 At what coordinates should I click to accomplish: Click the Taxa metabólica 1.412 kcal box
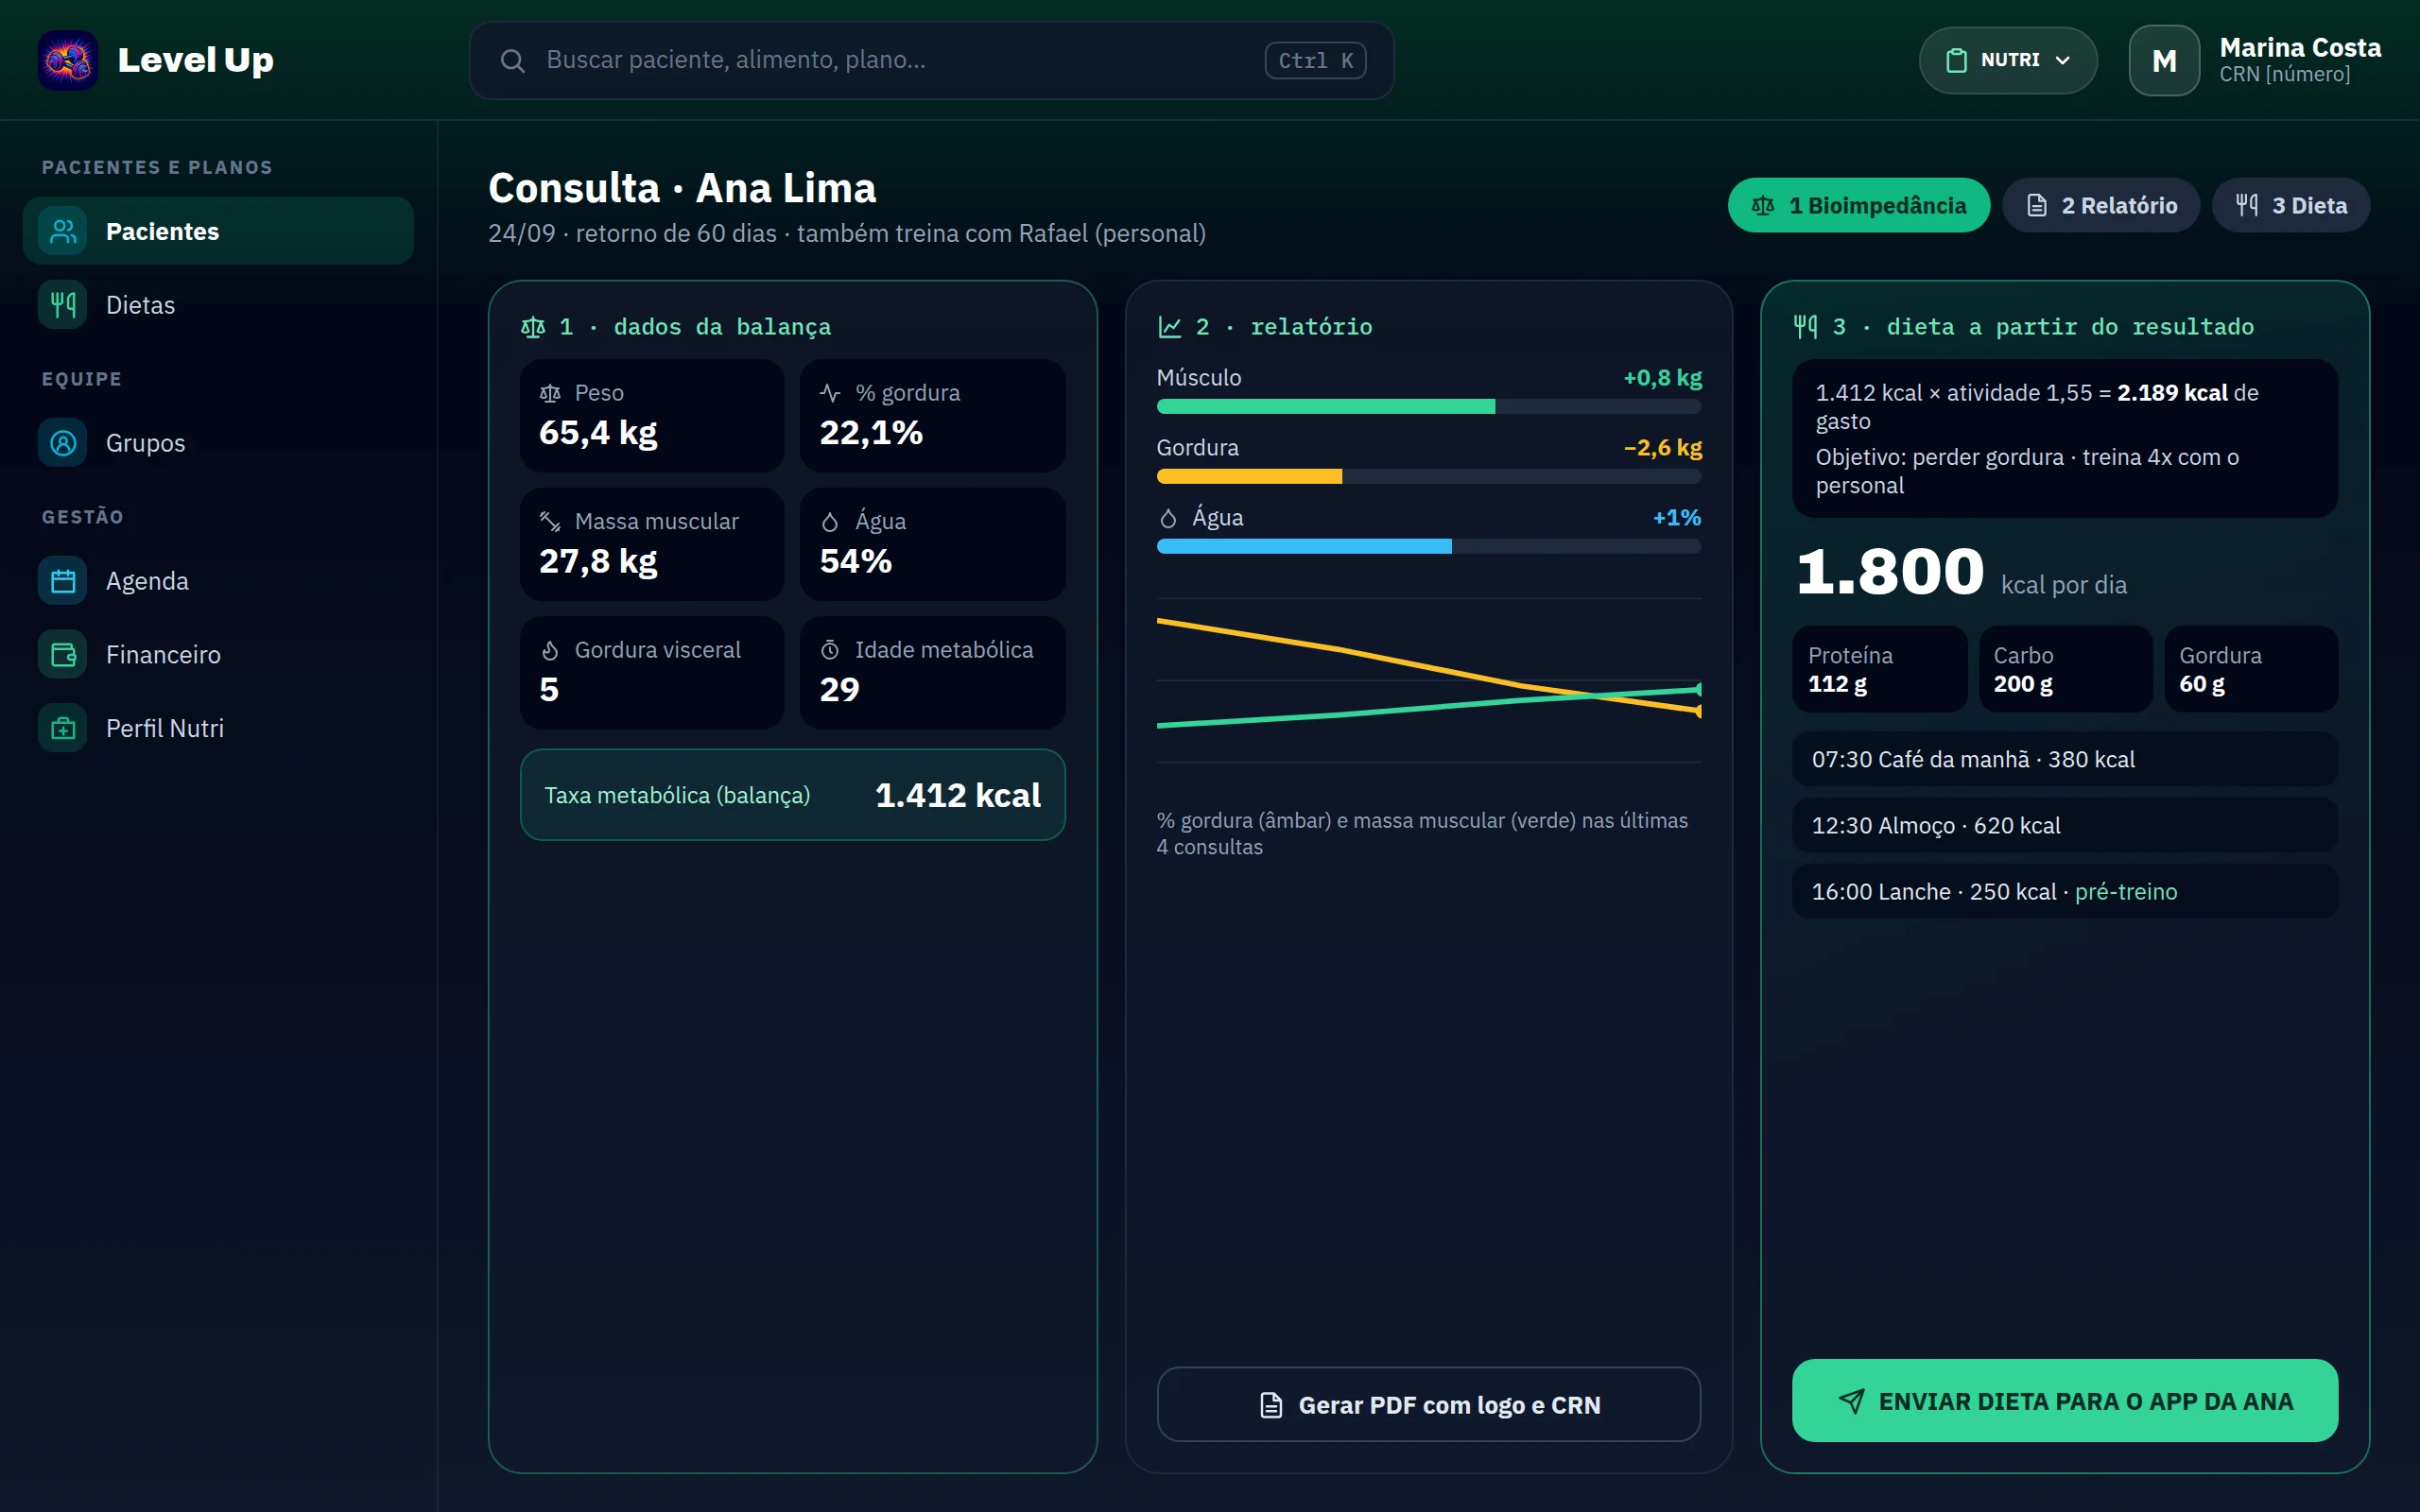[x=792, y=795]
